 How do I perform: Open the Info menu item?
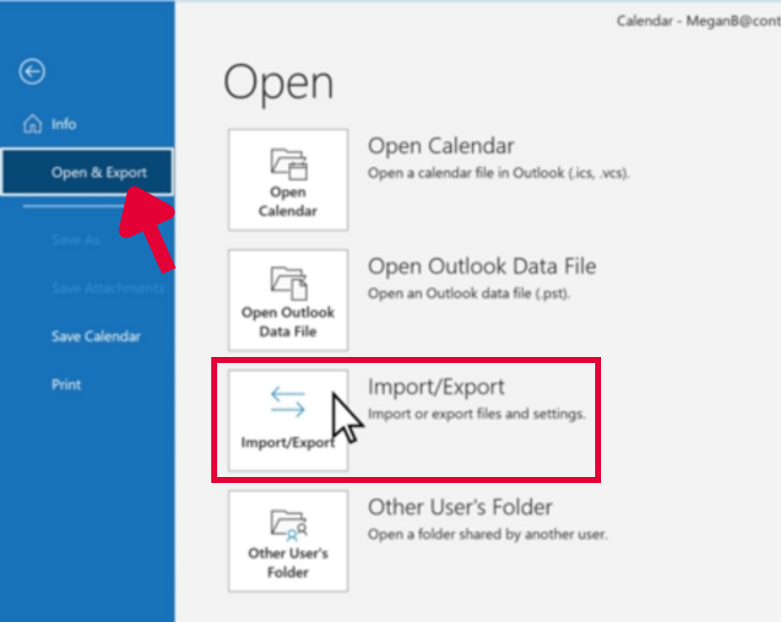point(64,124)
